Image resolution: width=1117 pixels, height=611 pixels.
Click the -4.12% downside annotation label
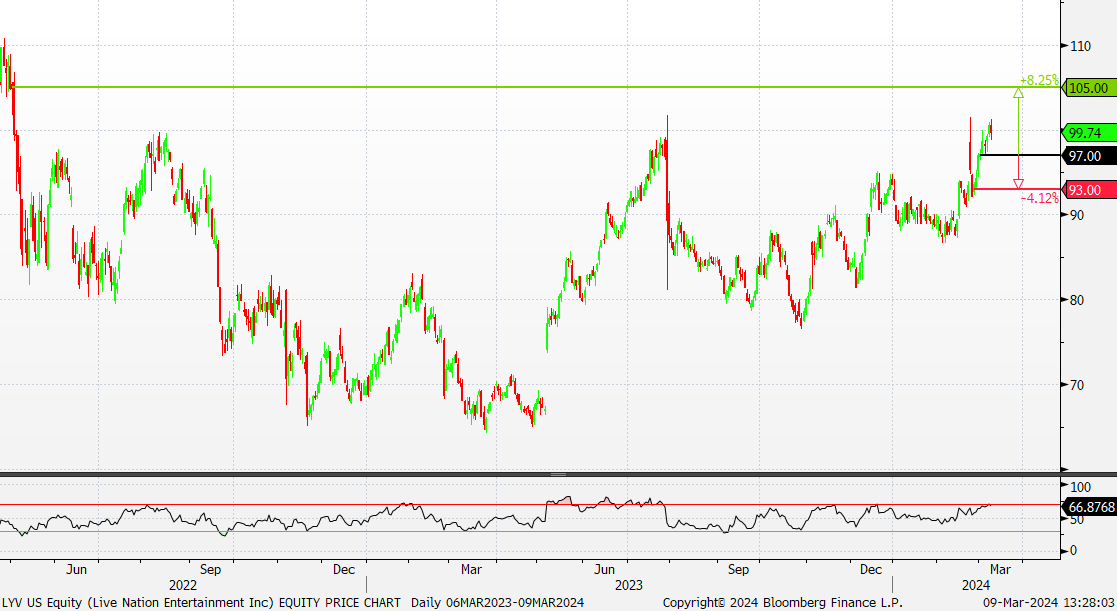click(1039, 198)
